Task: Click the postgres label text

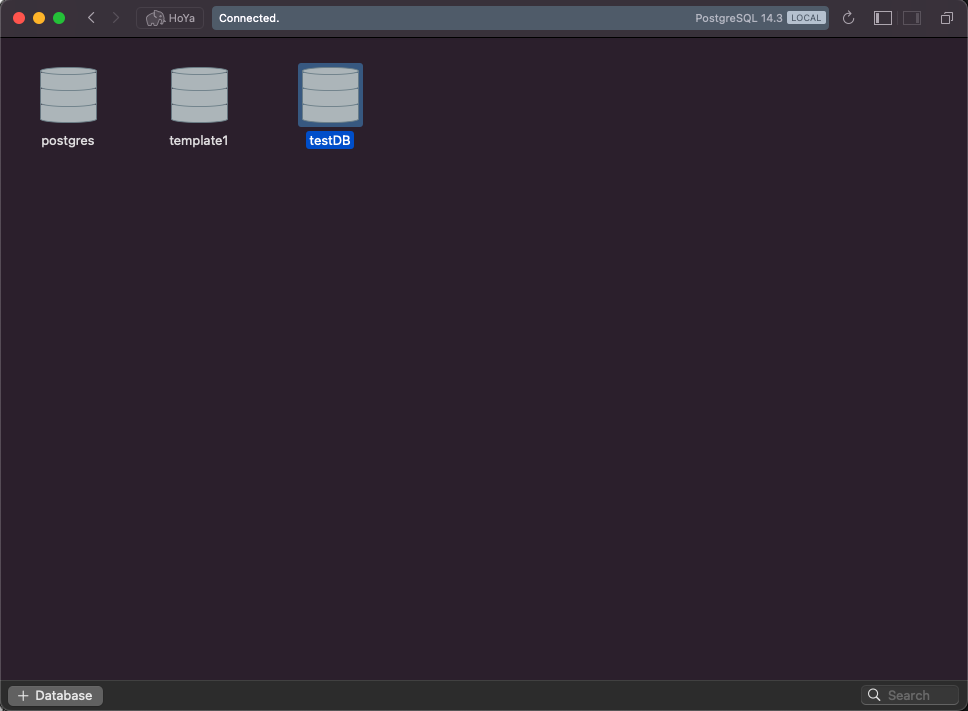Action: coord(68,141)
